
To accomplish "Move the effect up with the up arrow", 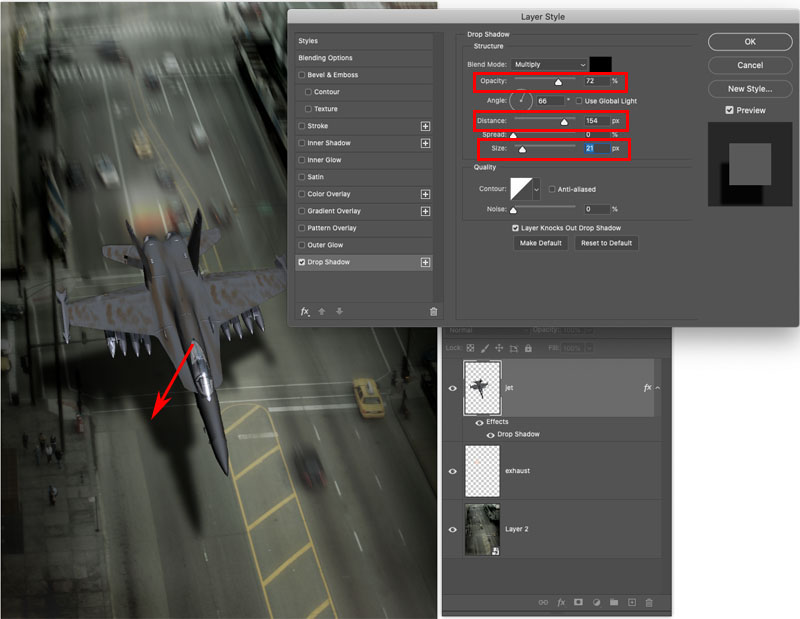I will pyautogui.click(x=321, y=311).
